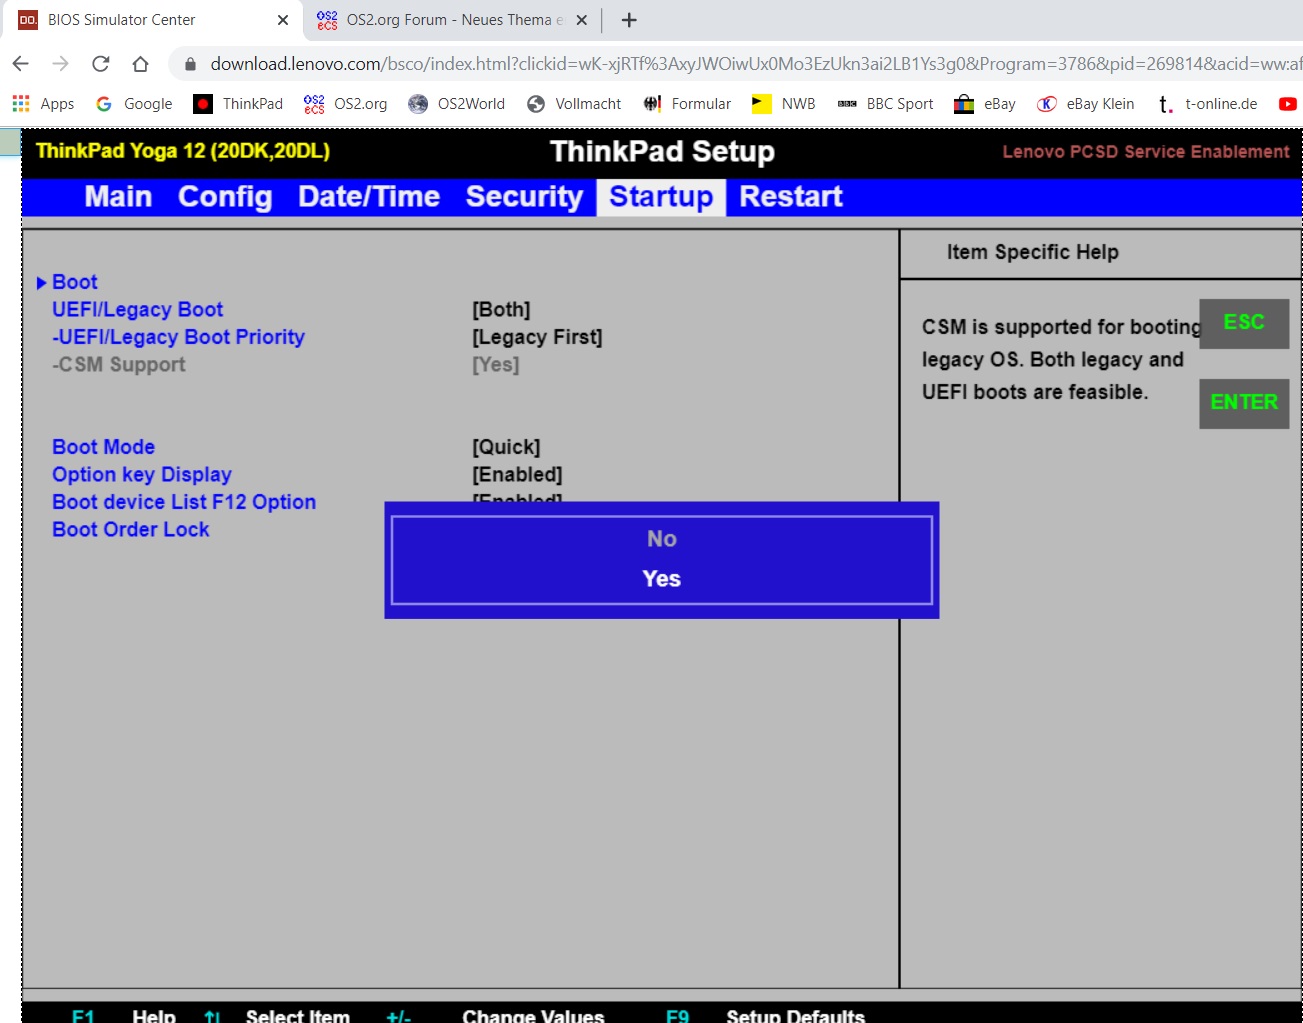
Task: Select Boot device List F12 Option
Action: 184,502
